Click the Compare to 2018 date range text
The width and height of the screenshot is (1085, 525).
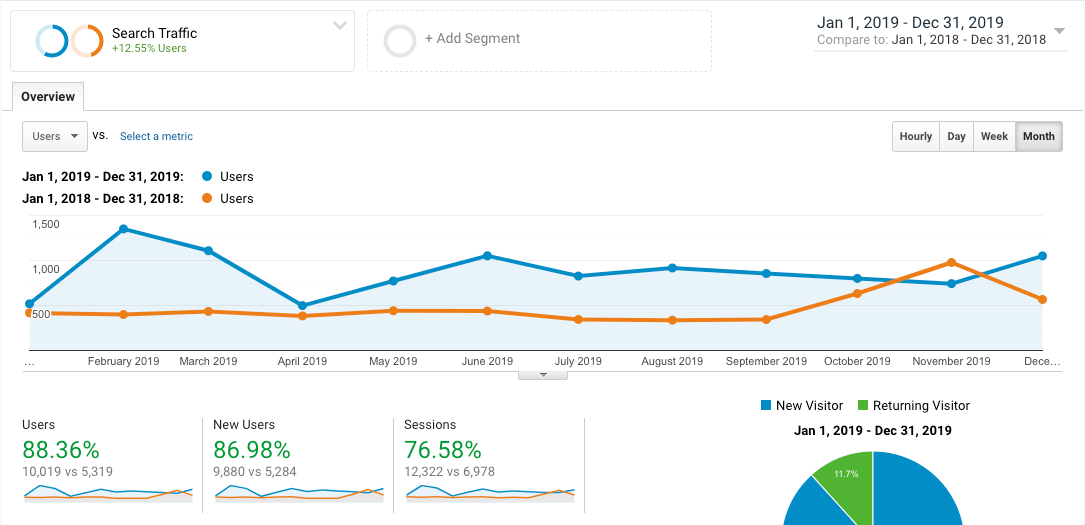pos(931,39)
